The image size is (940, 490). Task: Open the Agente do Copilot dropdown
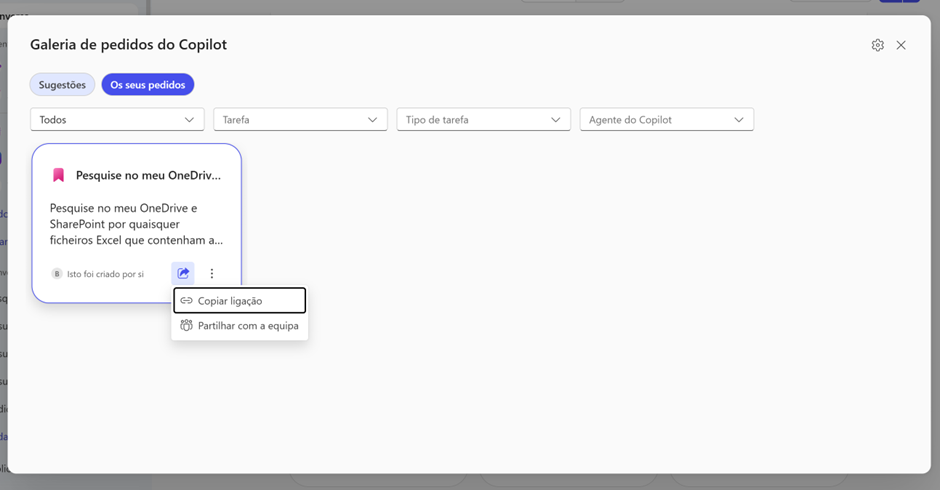pyautogui.click(x=666, y=120)
